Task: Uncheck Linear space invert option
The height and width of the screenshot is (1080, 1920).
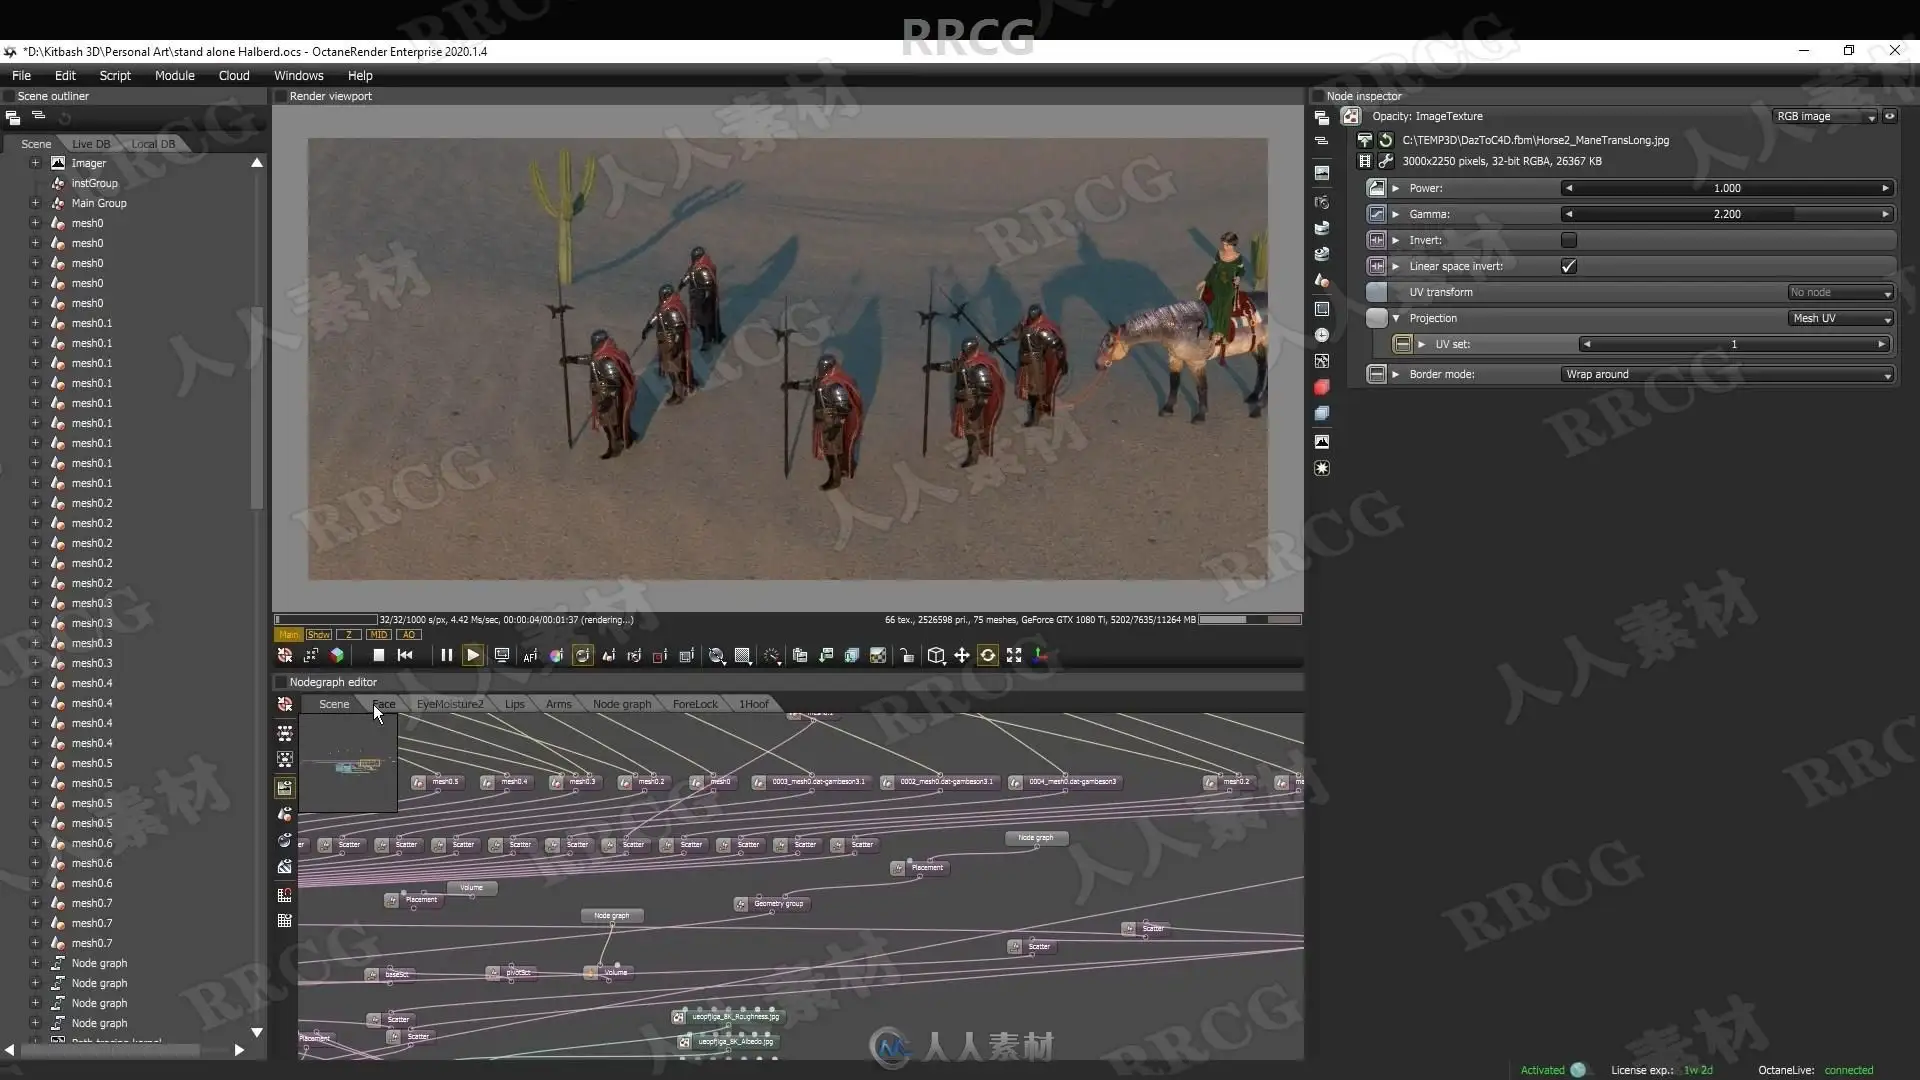Action: [1568, 266]
